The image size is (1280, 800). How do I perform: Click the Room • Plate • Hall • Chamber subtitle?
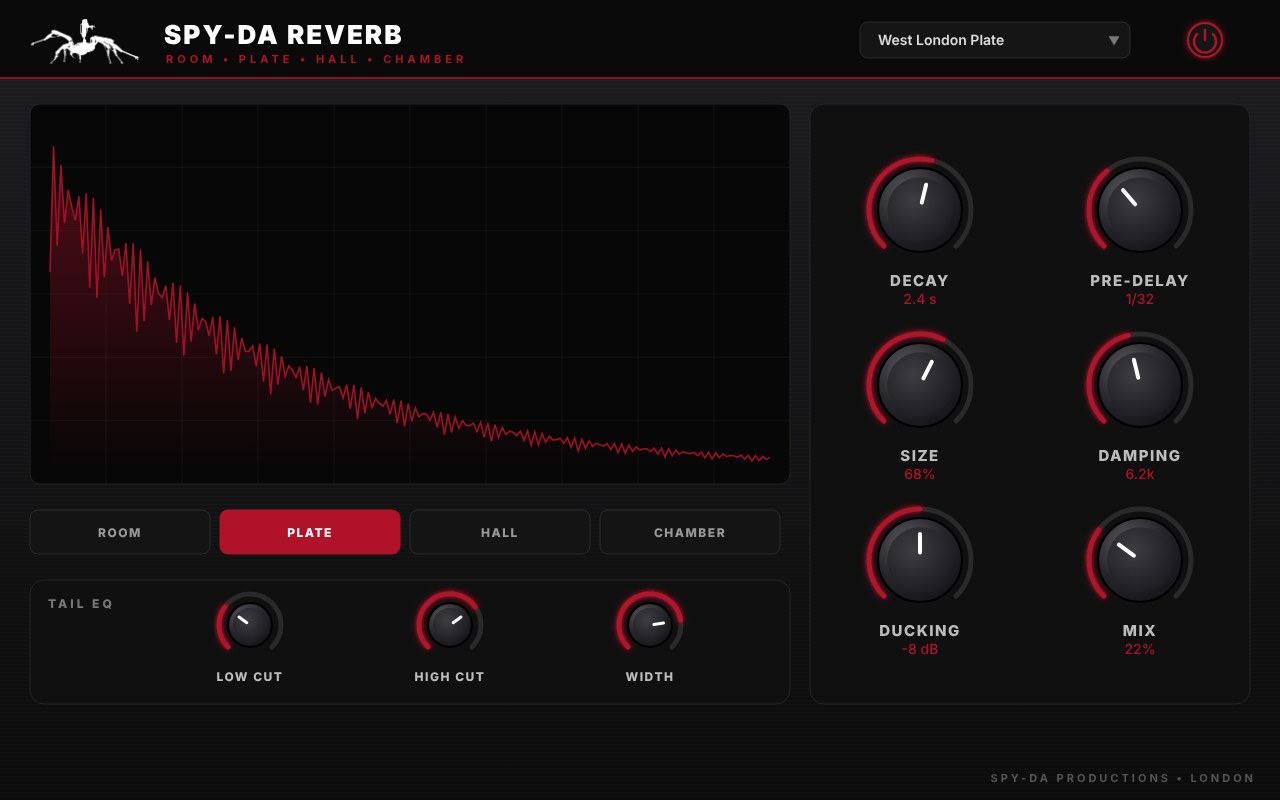click(316, 59)
